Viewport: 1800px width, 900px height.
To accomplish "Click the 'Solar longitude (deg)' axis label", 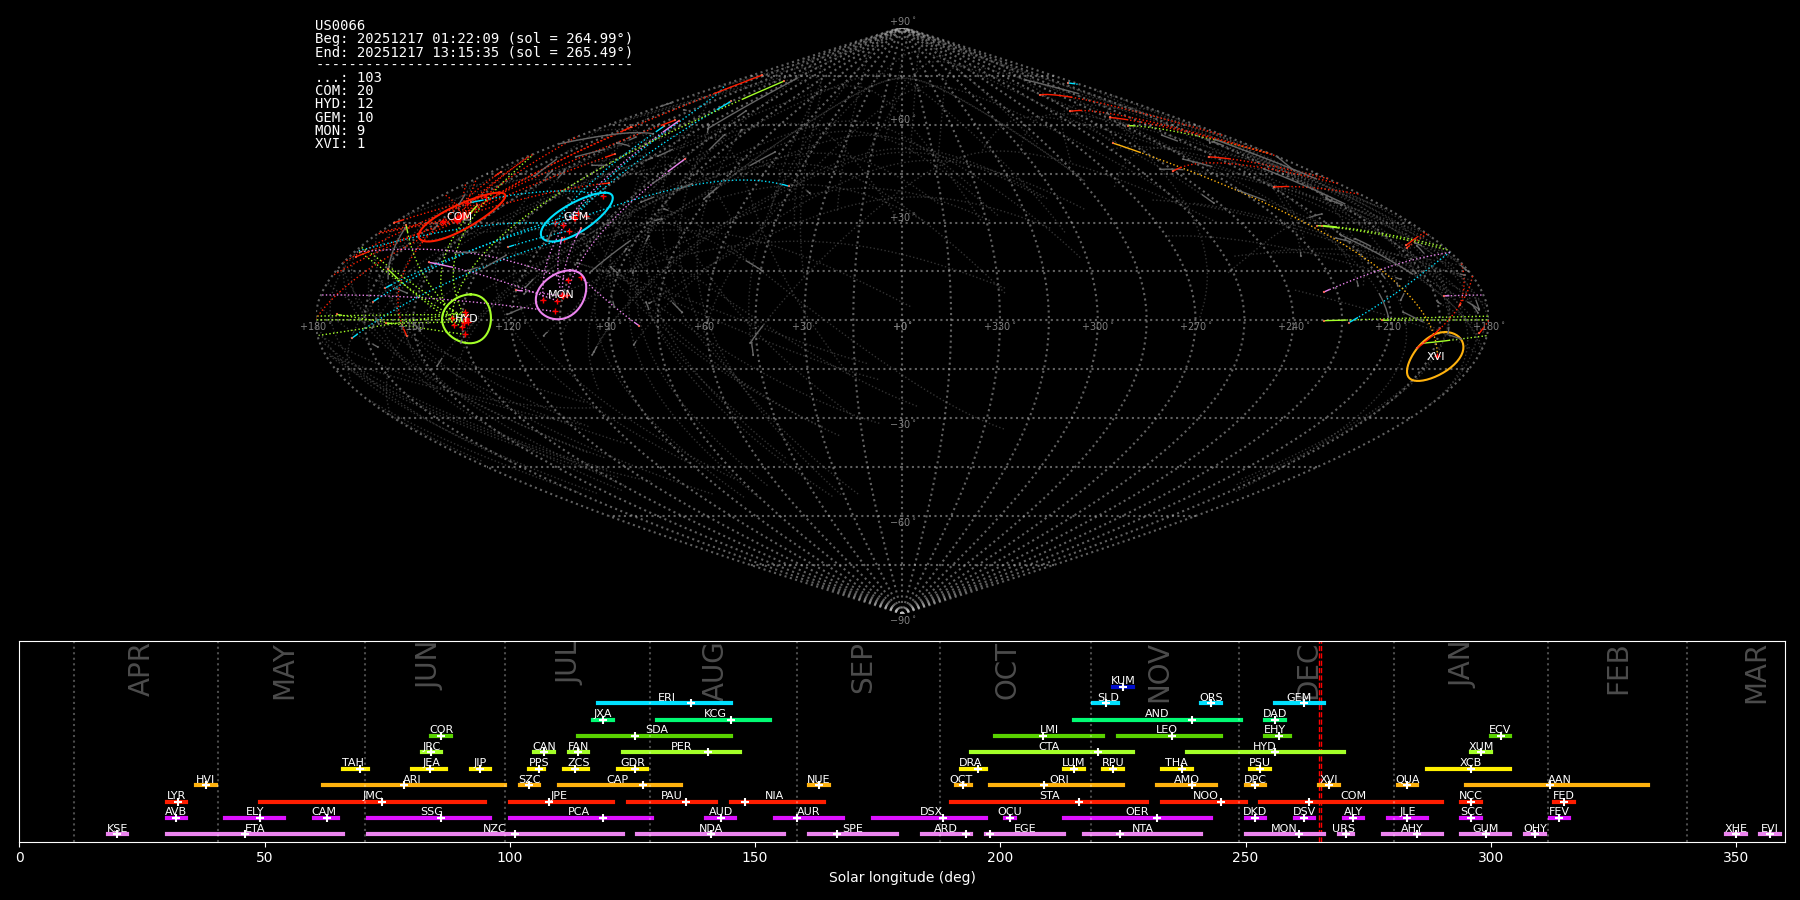I will 902,878.
